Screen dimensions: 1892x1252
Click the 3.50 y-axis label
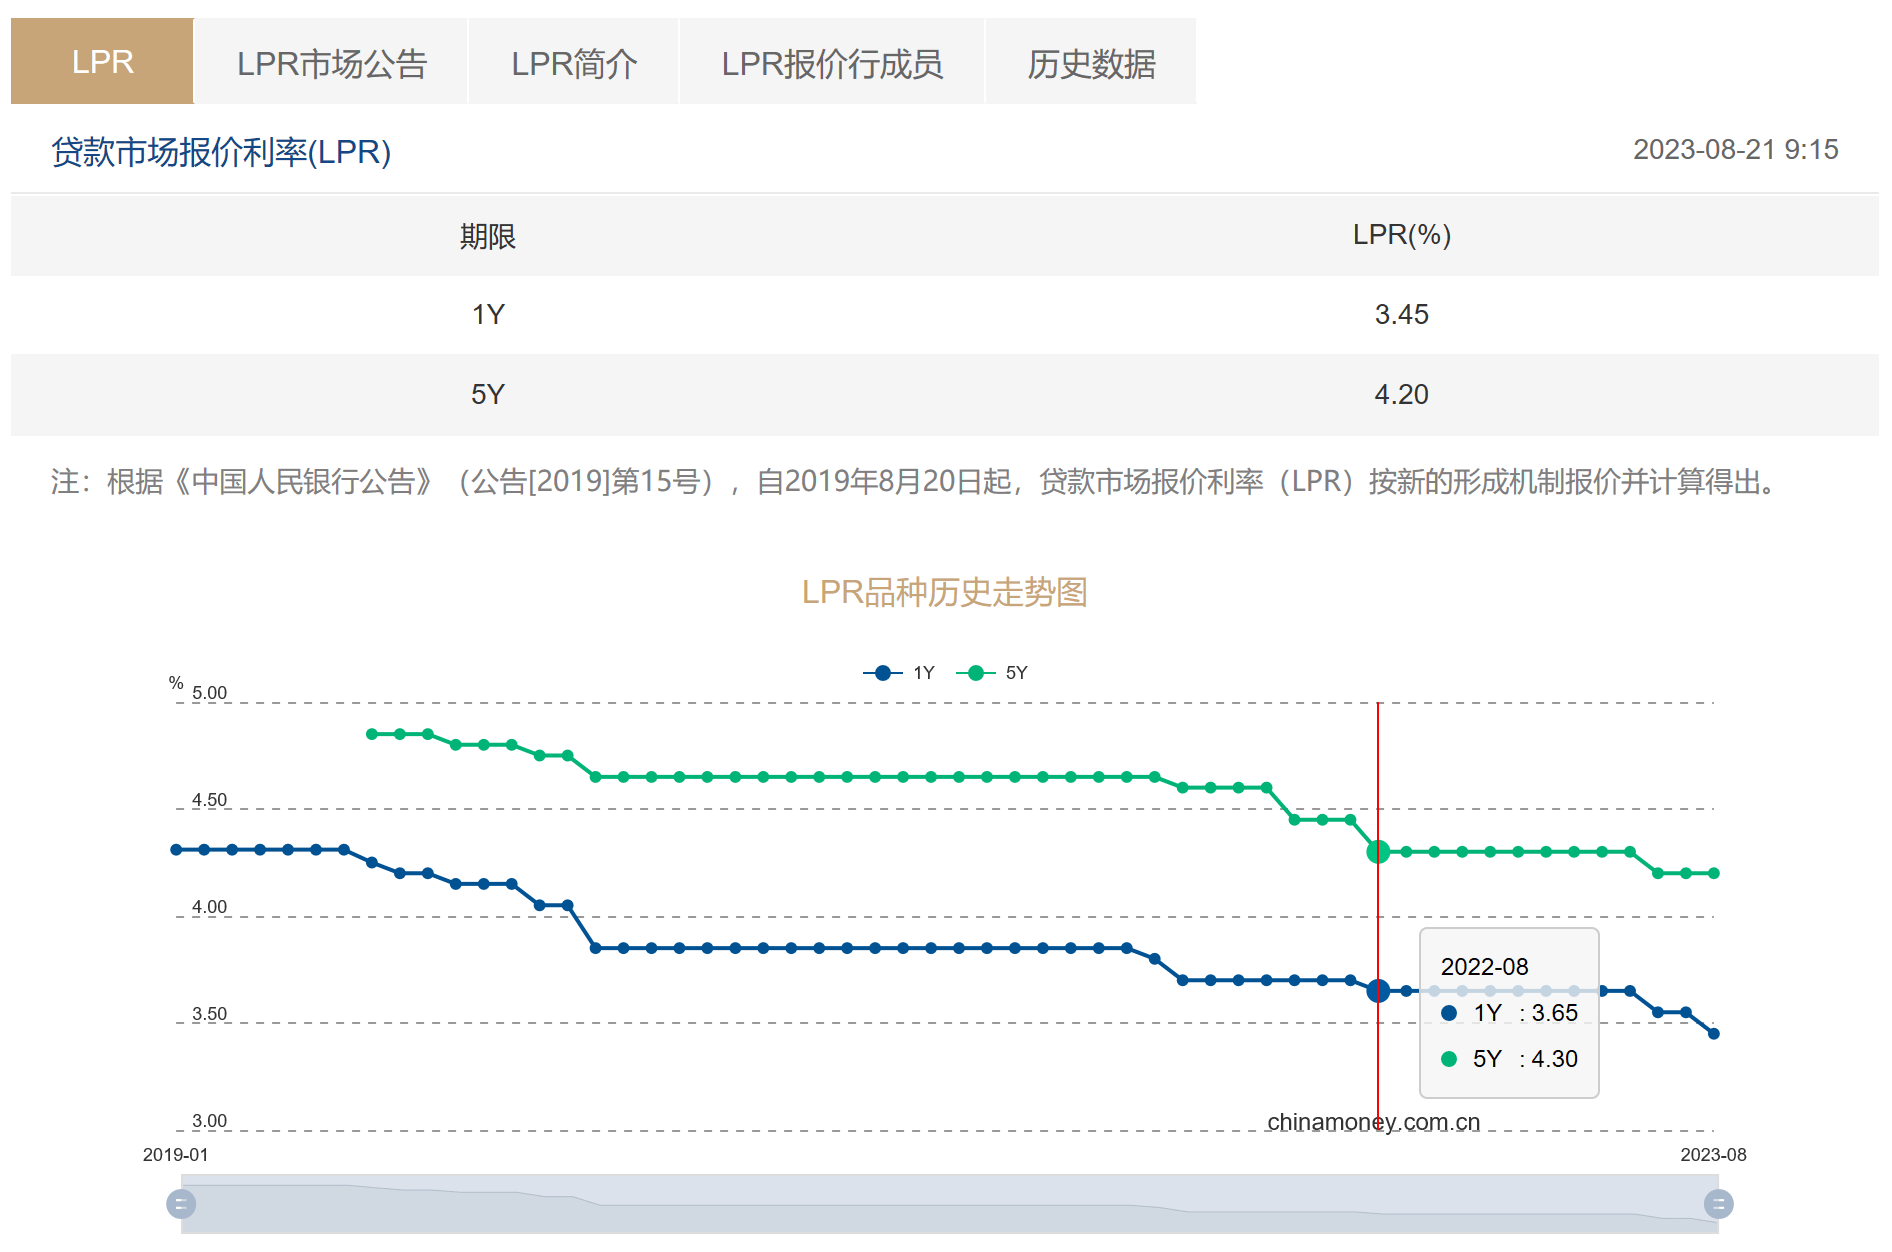pyautogui.click(x=209, y=1014)
